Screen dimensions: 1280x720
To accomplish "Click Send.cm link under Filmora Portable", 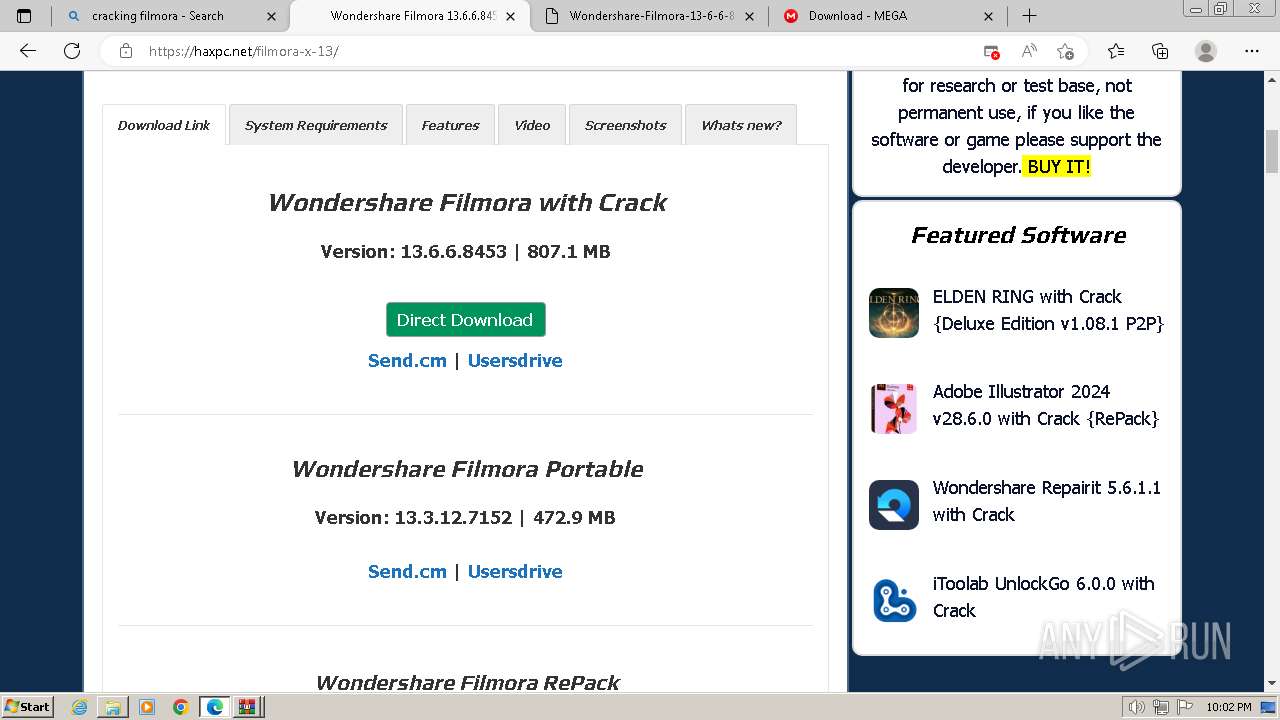I will click(407, 572).
